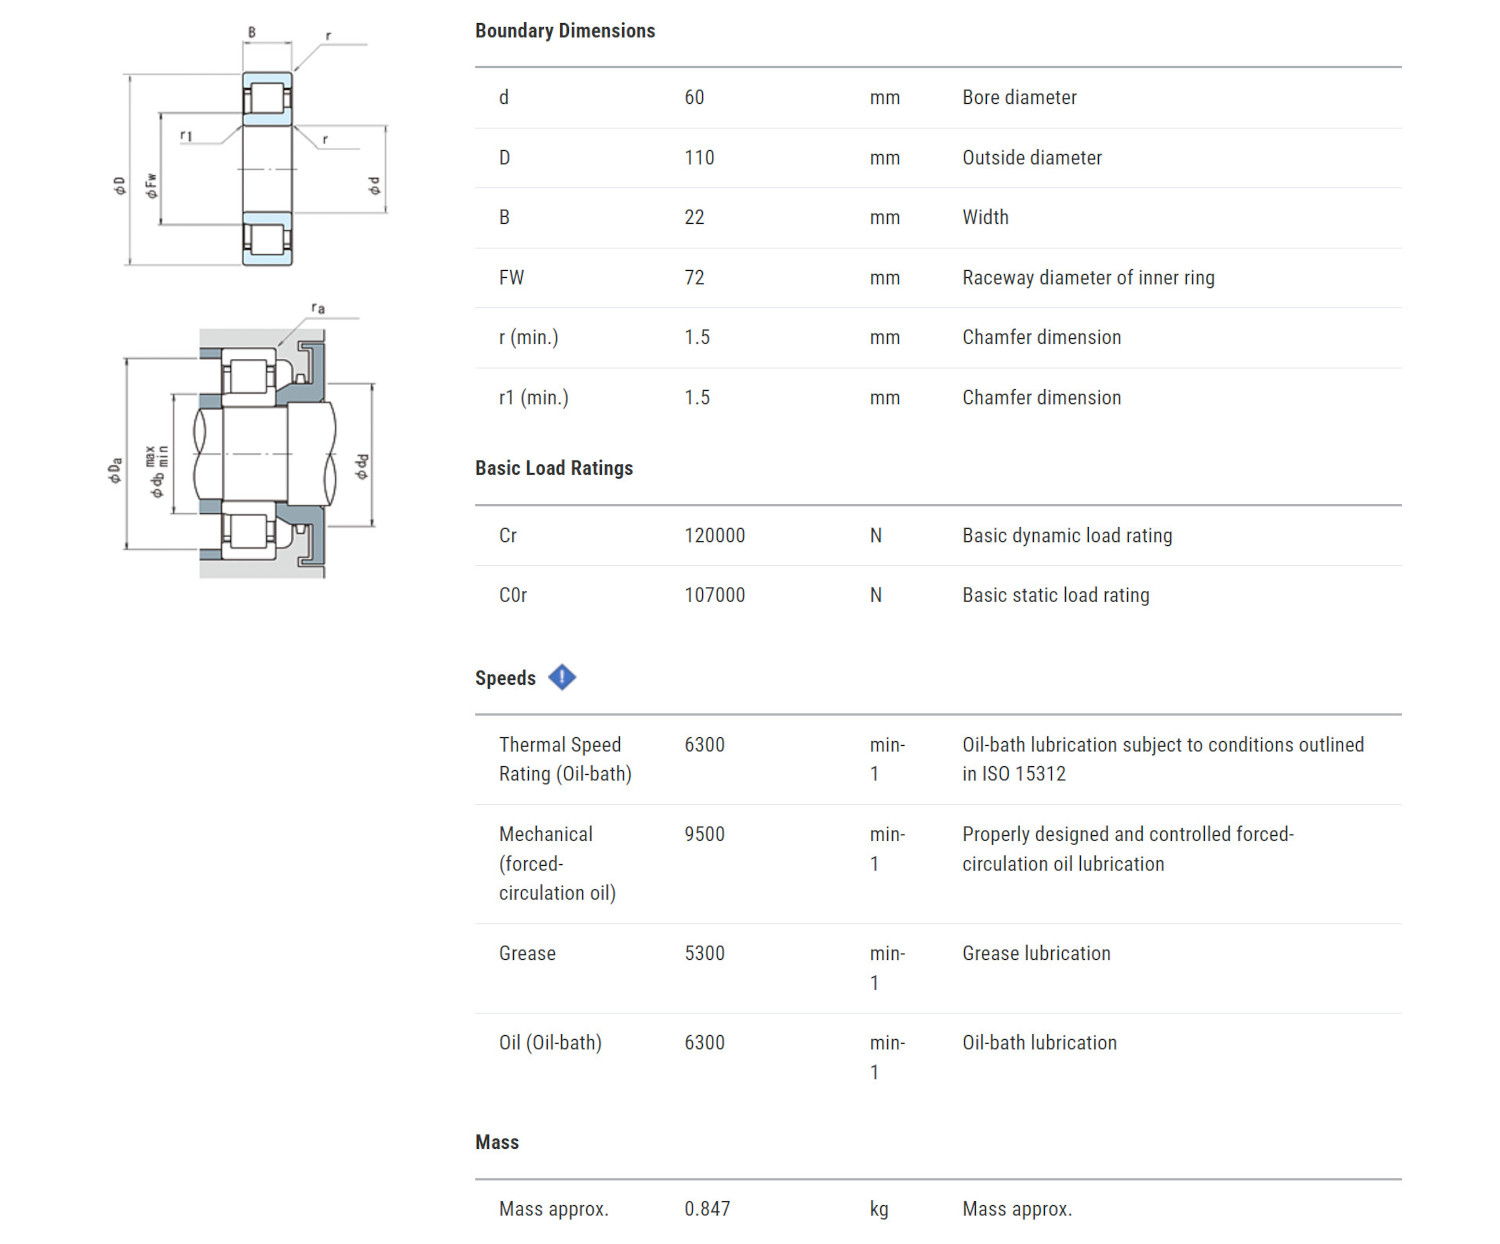Select the Cr value 120000
Image resolution: width=1500 pixels, height=1244 pixels.
[714, 536]
